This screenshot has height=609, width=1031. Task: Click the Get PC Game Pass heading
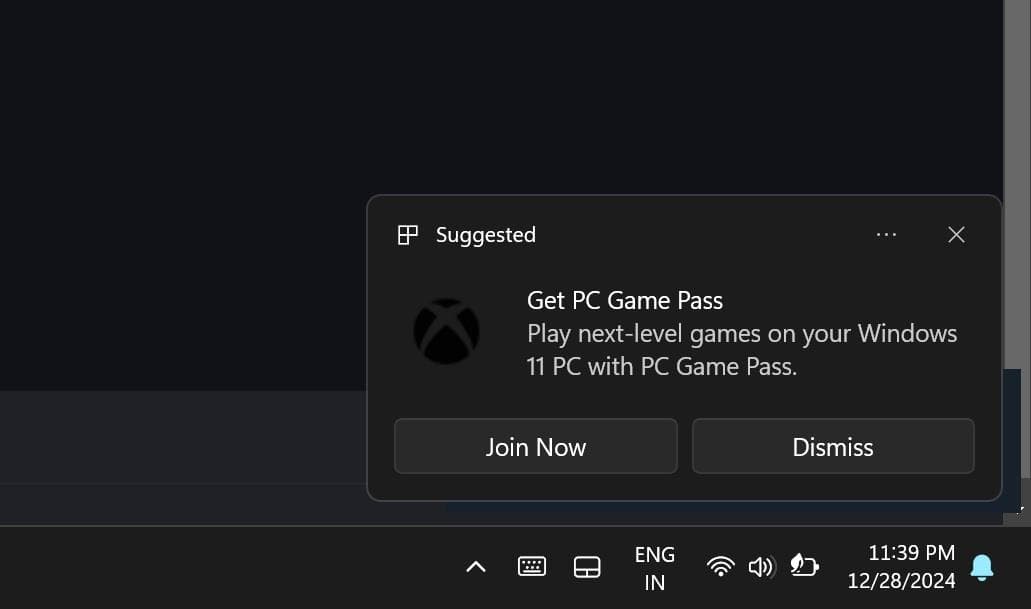(x=624, y=300)
